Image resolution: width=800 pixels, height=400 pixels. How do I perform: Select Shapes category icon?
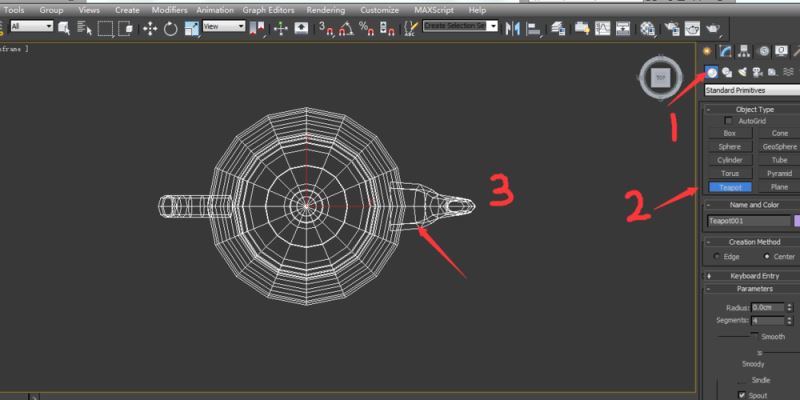point(727,72)
